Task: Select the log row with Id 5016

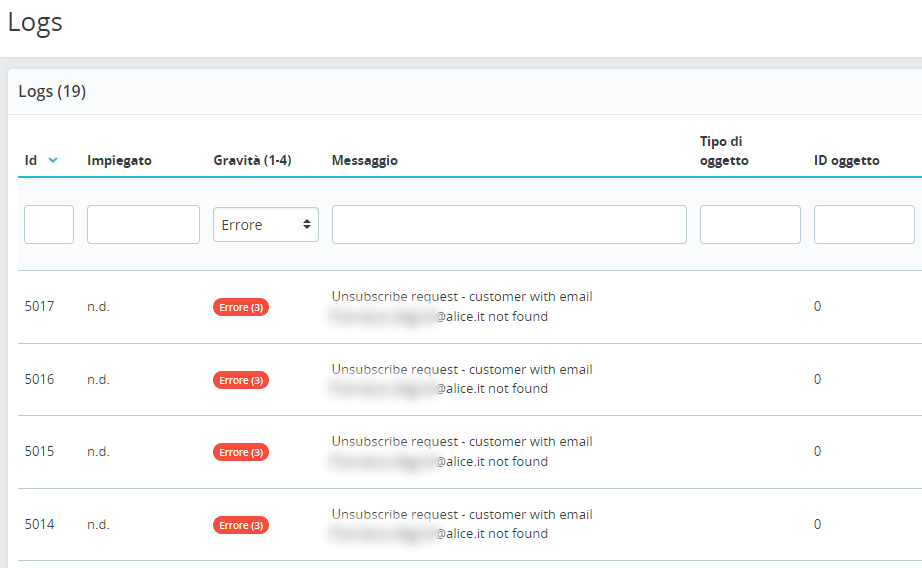Action: coord(40,380)
